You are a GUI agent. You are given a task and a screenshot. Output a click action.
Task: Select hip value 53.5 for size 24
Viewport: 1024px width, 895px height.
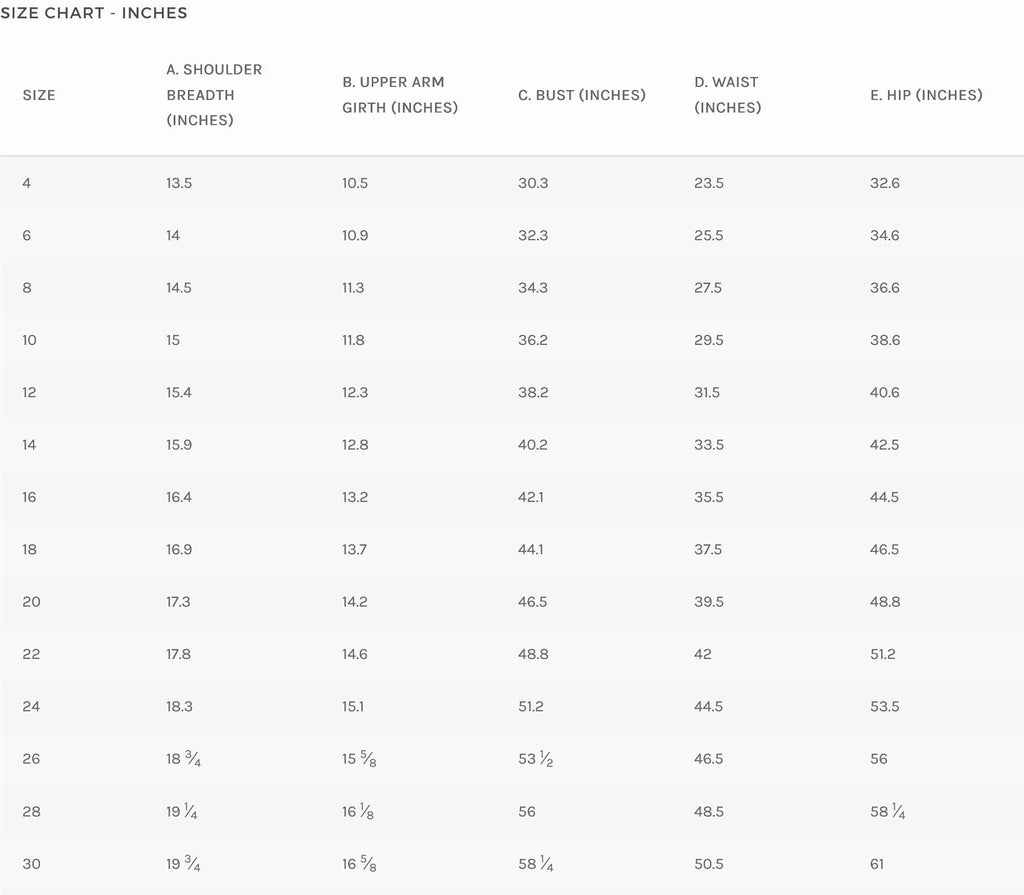tap(885, 706)
